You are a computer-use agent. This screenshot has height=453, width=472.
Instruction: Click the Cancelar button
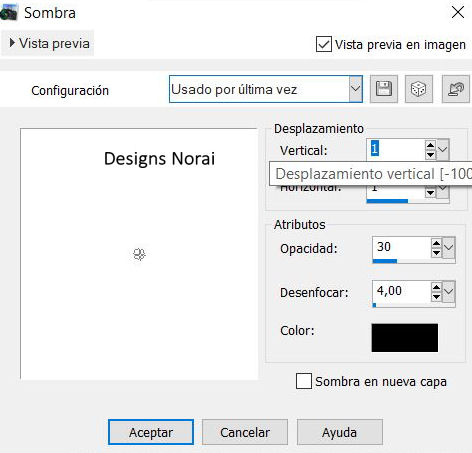point(245,432)
